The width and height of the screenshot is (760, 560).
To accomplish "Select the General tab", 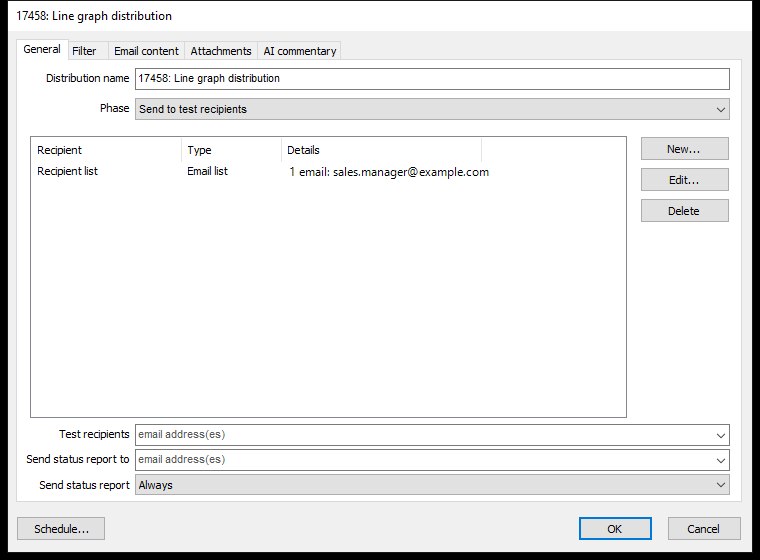I will click(42, 49).
